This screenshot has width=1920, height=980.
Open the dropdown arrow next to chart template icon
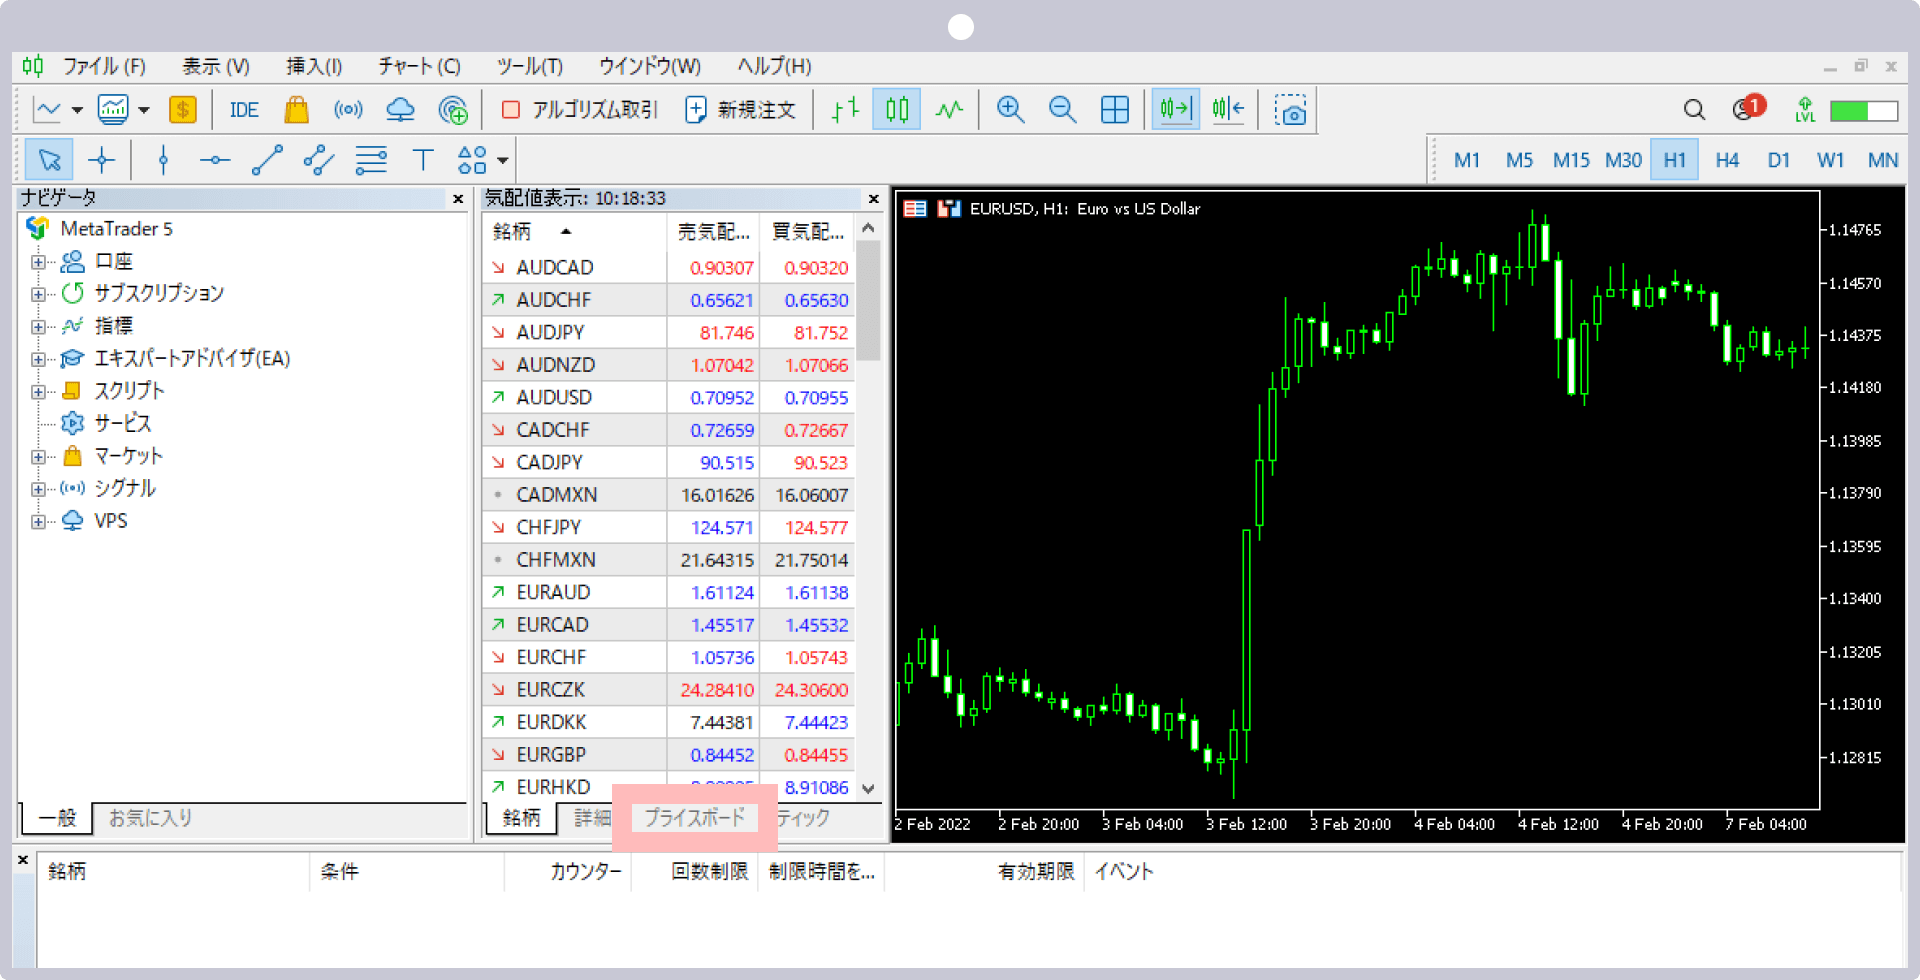coord(144,110)
